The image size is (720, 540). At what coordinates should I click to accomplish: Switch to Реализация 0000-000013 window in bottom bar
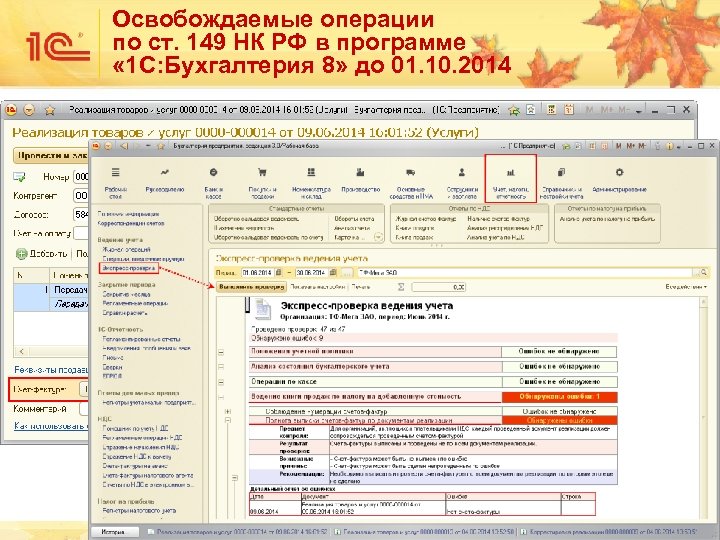tap(424, 532)
